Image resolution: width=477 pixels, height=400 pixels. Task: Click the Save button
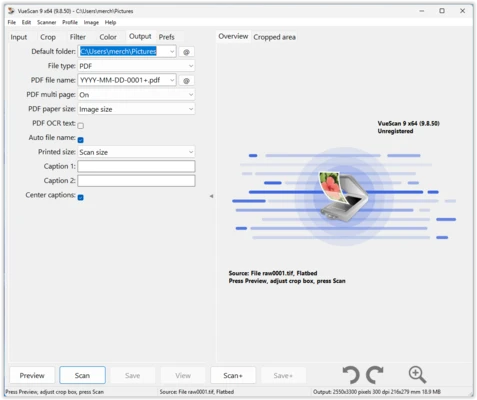[x=132, y=375]
